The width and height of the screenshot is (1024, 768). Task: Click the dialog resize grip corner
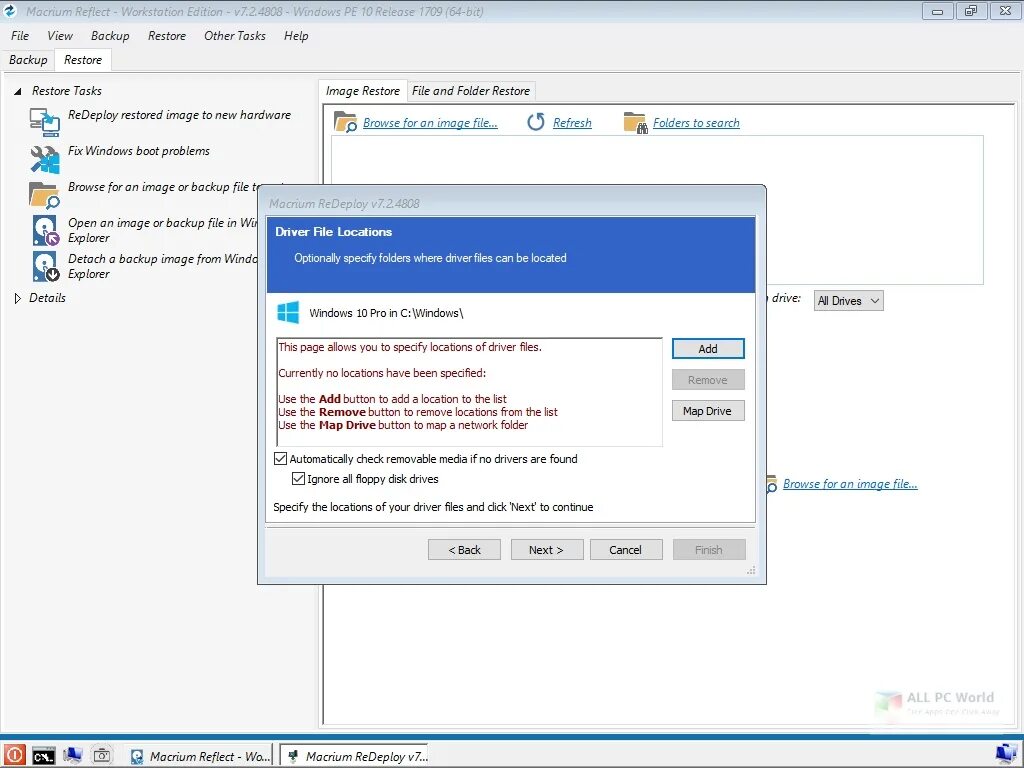point(751,570)
